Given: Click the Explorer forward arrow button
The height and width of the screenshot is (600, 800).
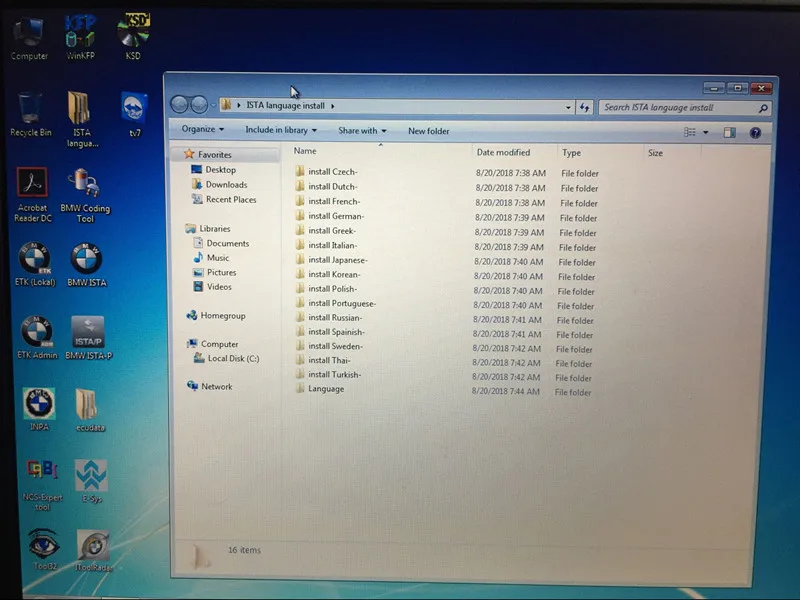Looking at the screenshot, I should [199, 105].
